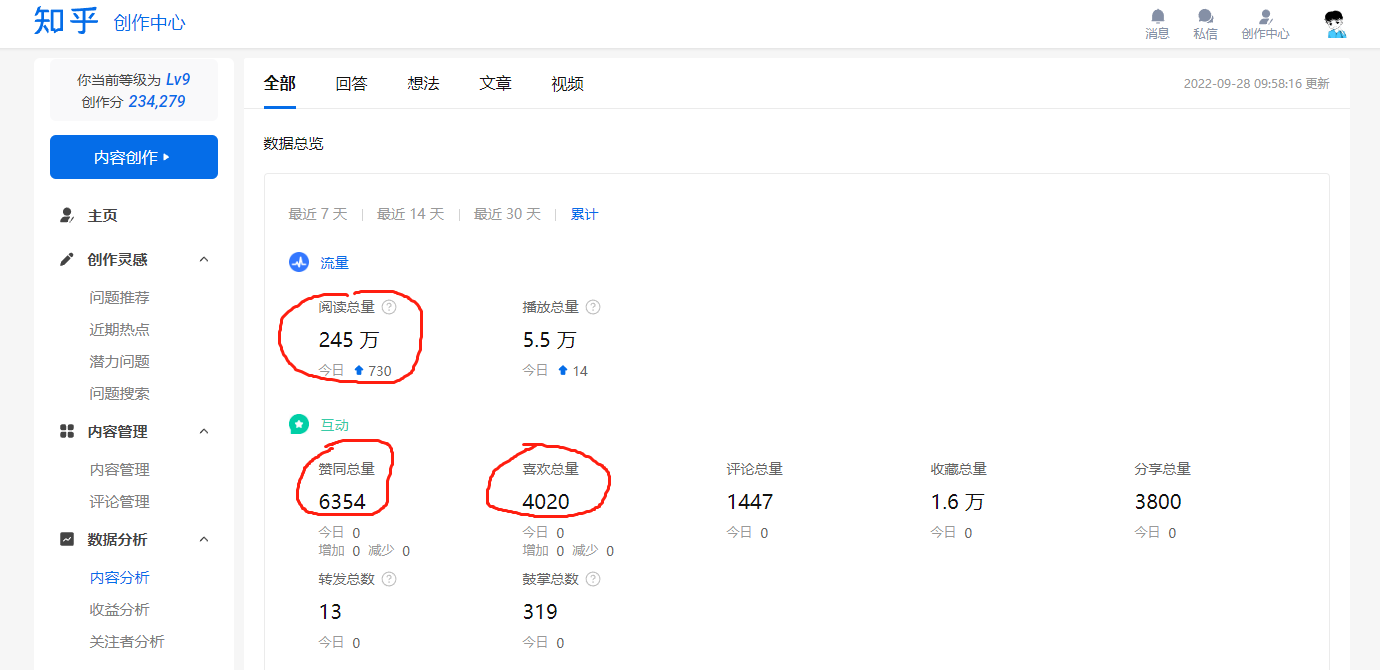Open the 私信 private messages icon
The image size is (1380, 670).
pyautogui.click(x=1205, y=16)
